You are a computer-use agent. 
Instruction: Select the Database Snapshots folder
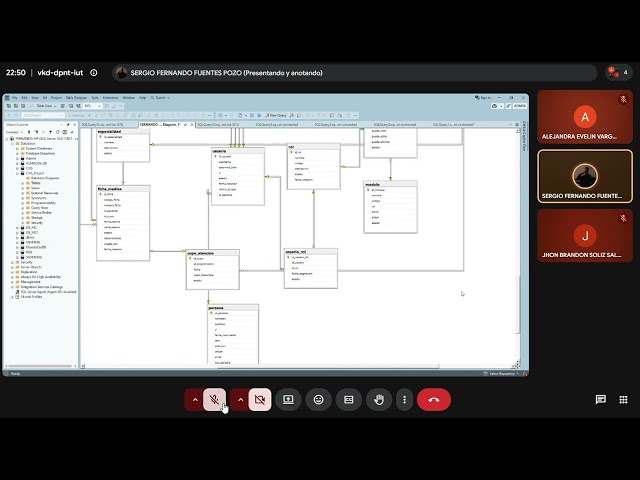coord(40,153)
